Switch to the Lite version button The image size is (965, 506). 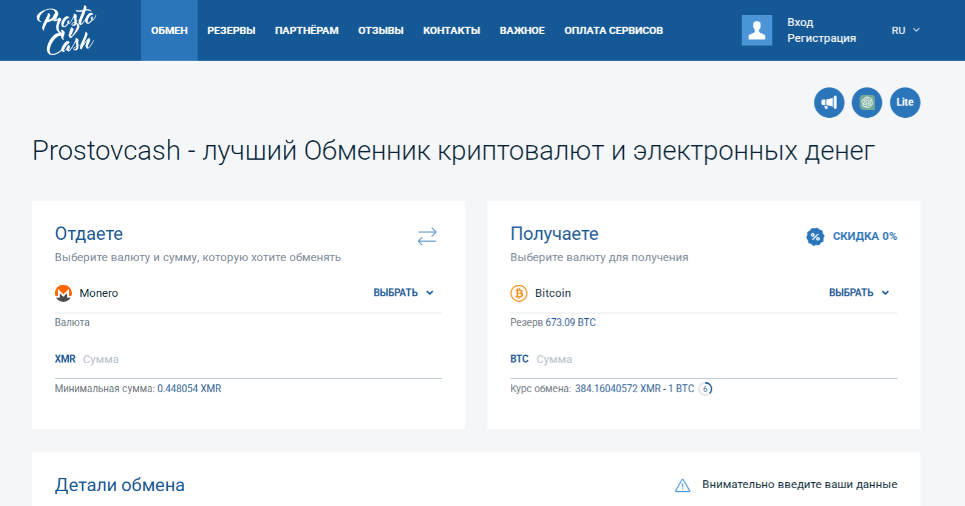click(x=905, y=102)
